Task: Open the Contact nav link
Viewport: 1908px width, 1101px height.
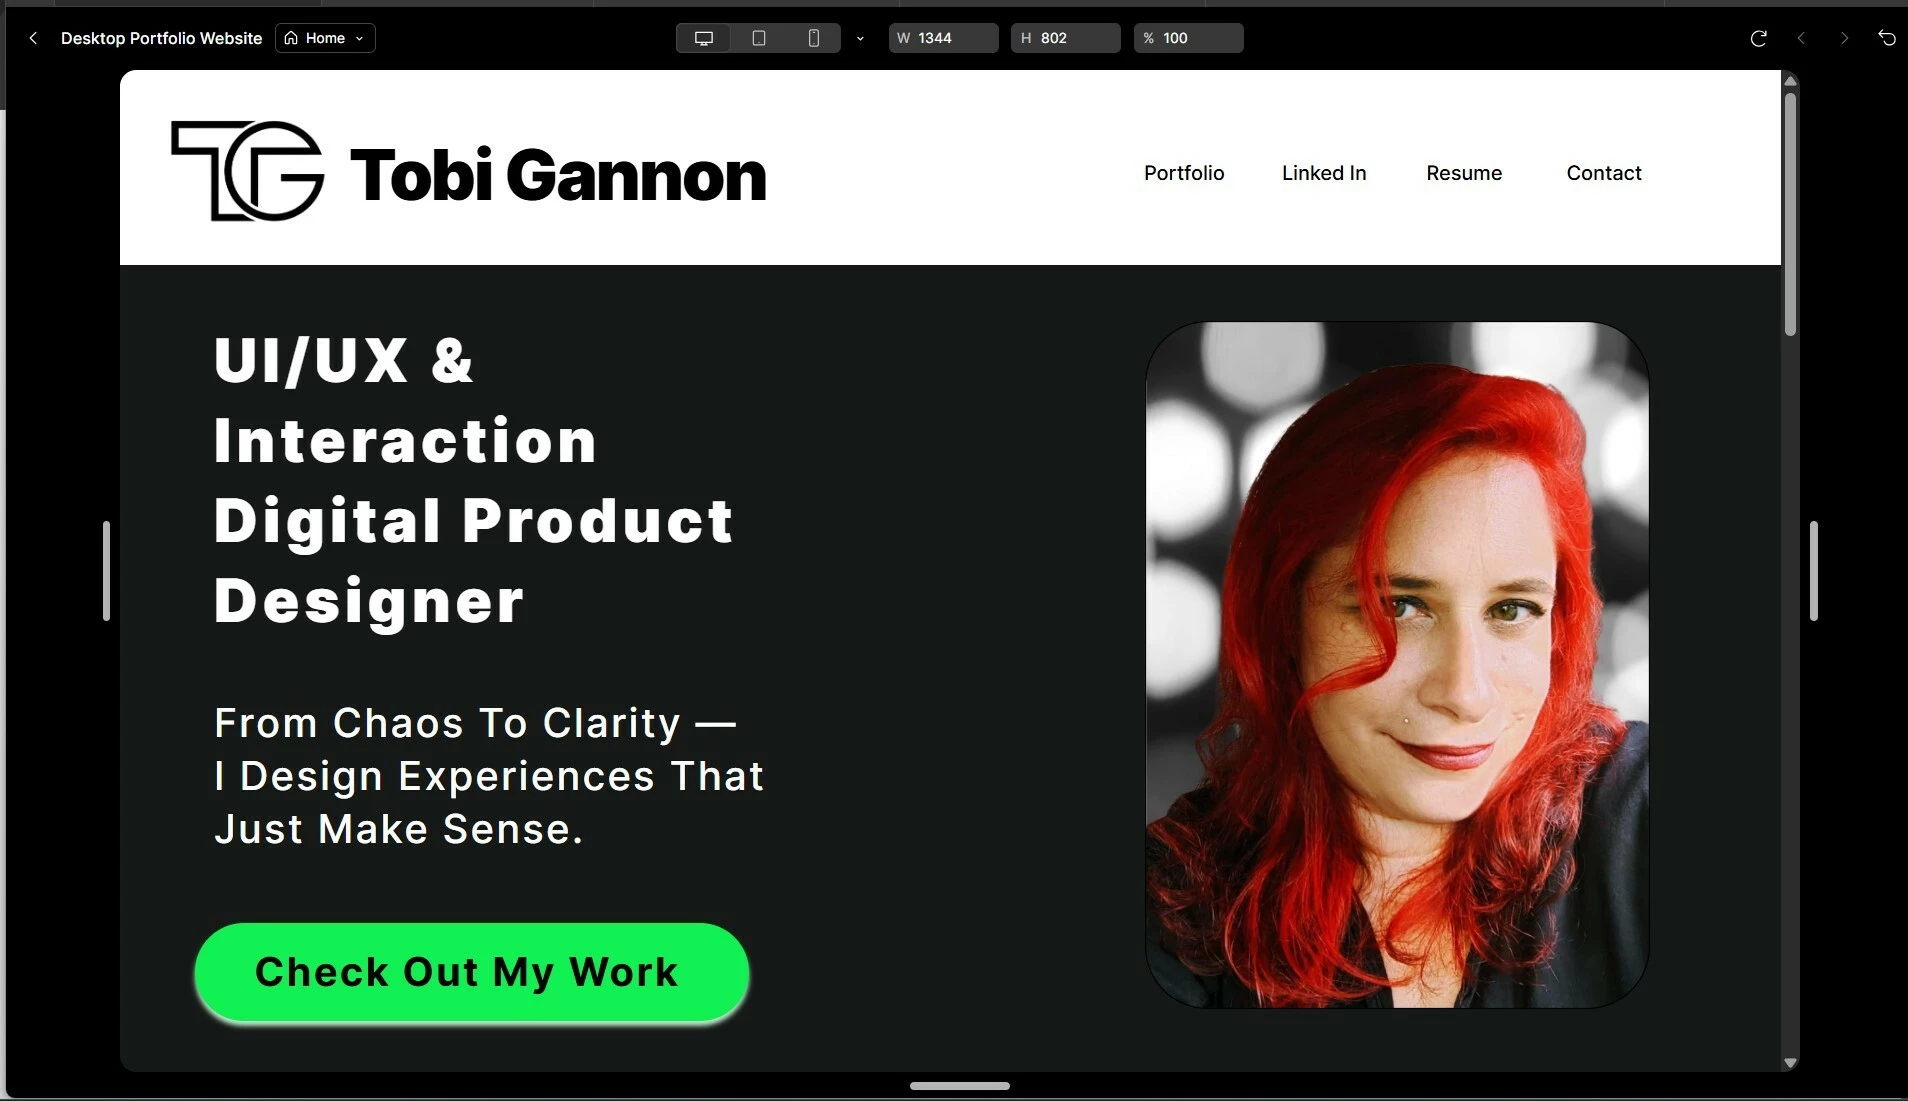Action: click(1604, 173)
